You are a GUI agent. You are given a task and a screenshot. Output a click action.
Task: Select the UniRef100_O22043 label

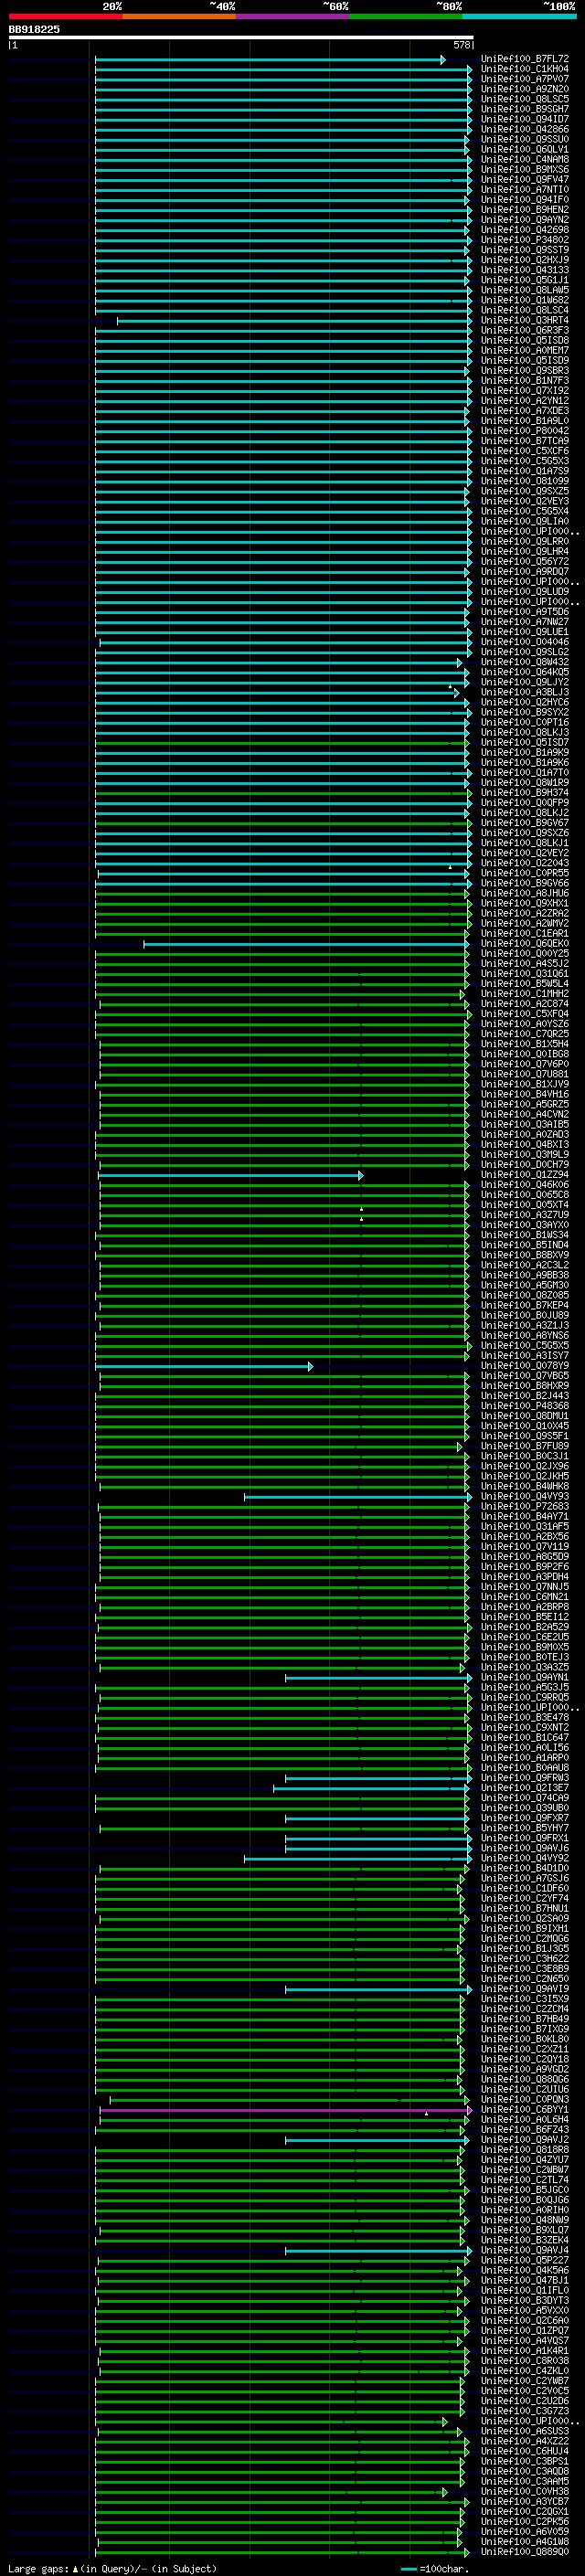525,863
